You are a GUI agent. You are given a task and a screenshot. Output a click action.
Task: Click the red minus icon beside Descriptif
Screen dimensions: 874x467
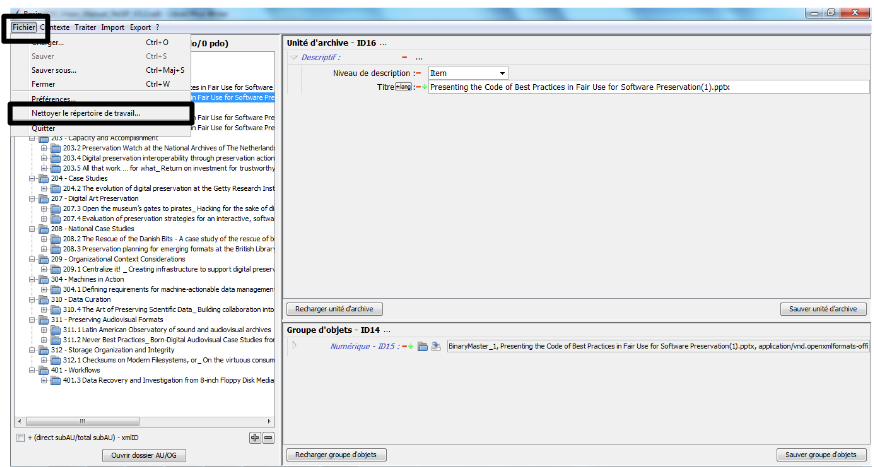point(405,58)
